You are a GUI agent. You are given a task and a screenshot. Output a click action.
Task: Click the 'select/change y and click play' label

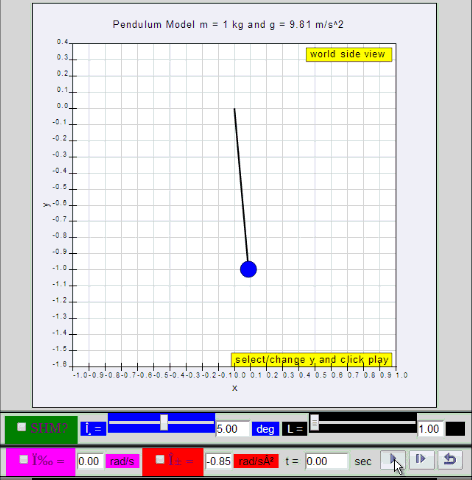tap(312, 360)
